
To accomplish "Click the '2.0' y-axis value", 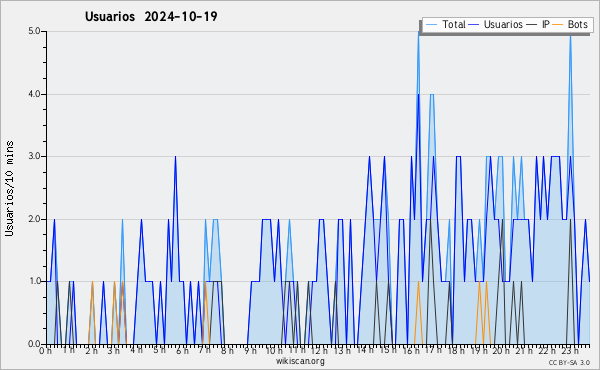I will (34, 219).
